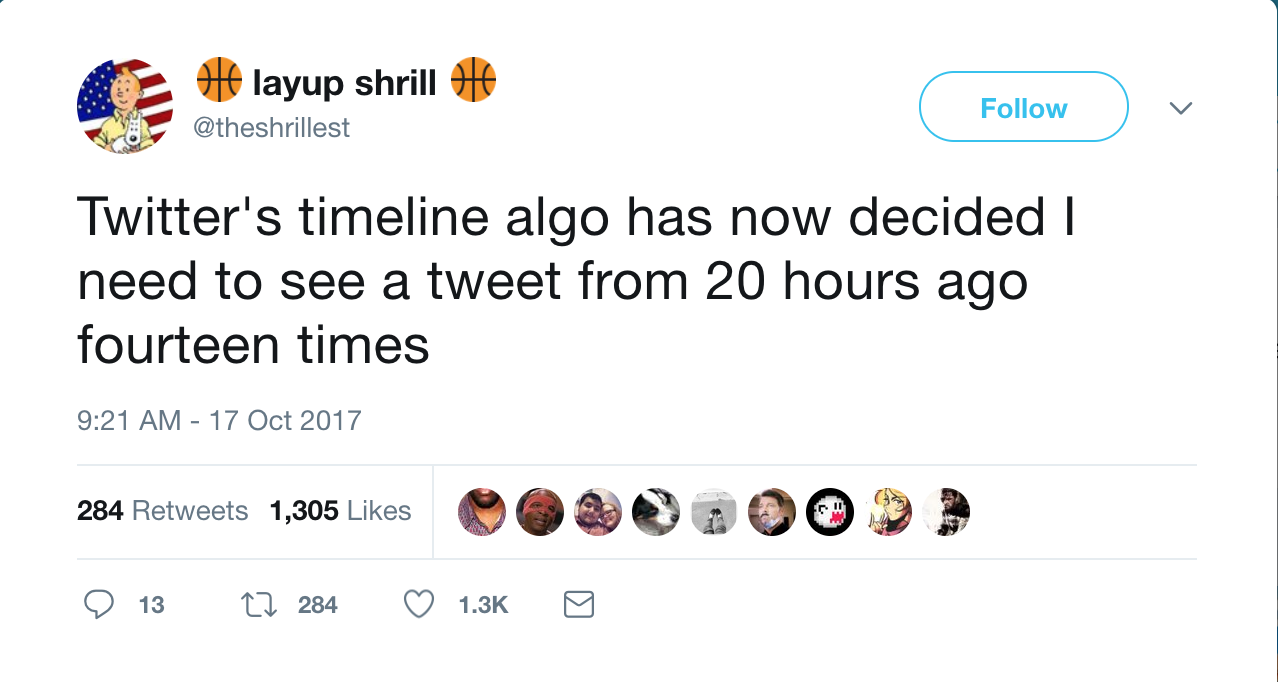Click the heart icon to like the tweet
This screenshot has height=682, width=1278.
[418, 604]
